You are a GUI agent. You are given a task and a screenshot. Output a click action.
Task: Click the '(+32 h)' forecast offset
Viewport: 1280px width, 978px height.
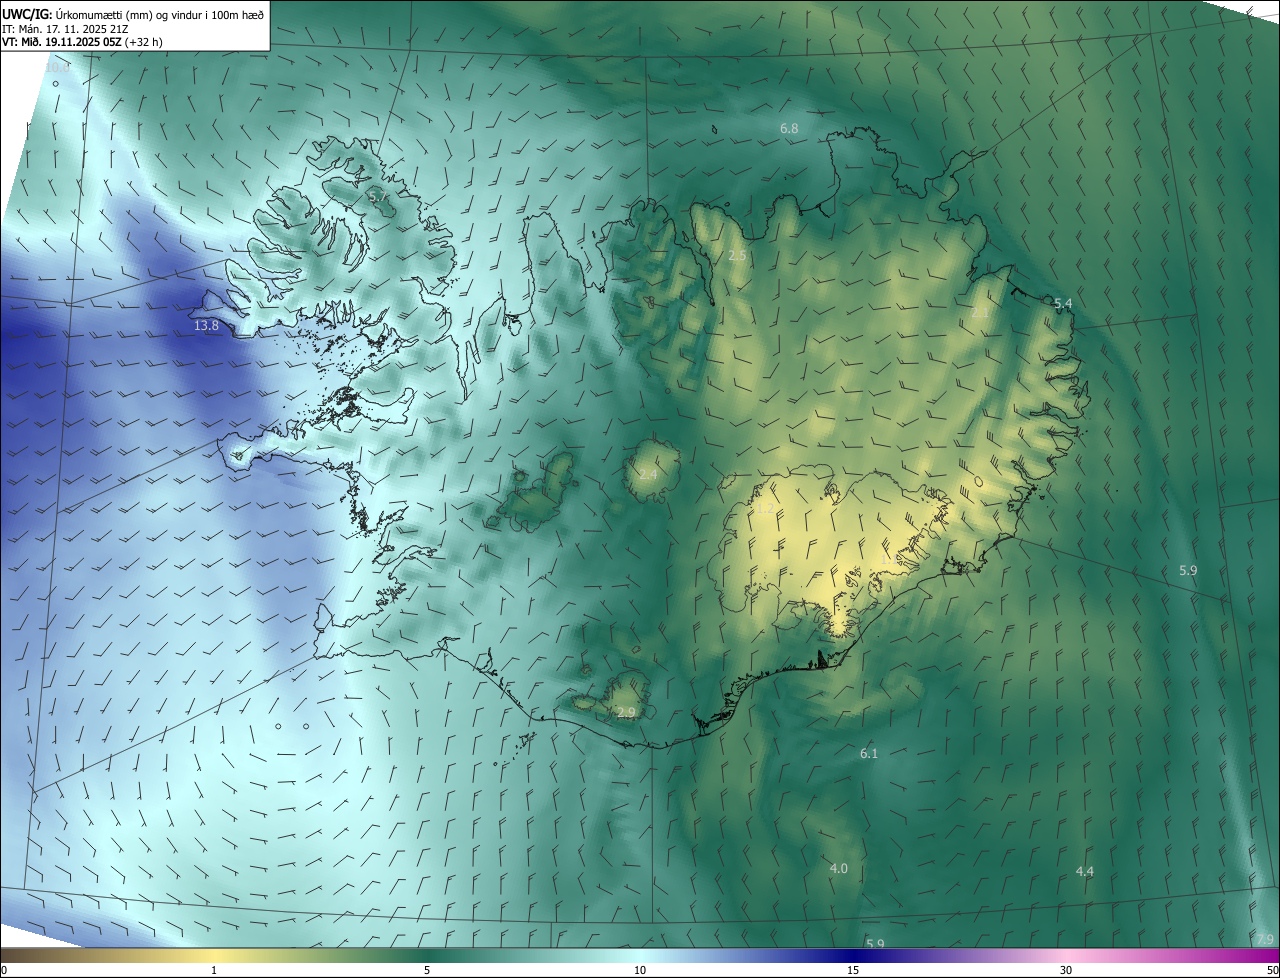point(143,43)
